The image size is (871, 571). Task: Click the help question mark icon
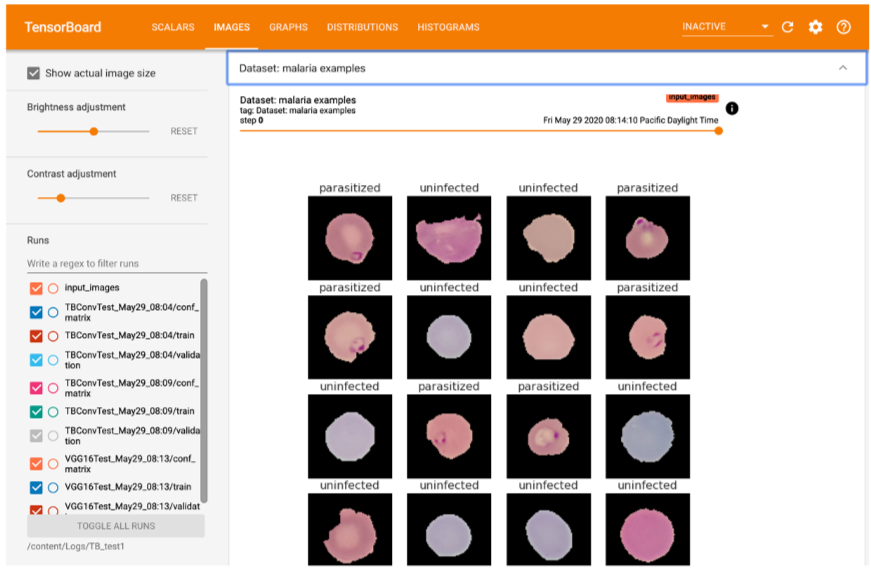pyautogui.click(x=843, y=27)
